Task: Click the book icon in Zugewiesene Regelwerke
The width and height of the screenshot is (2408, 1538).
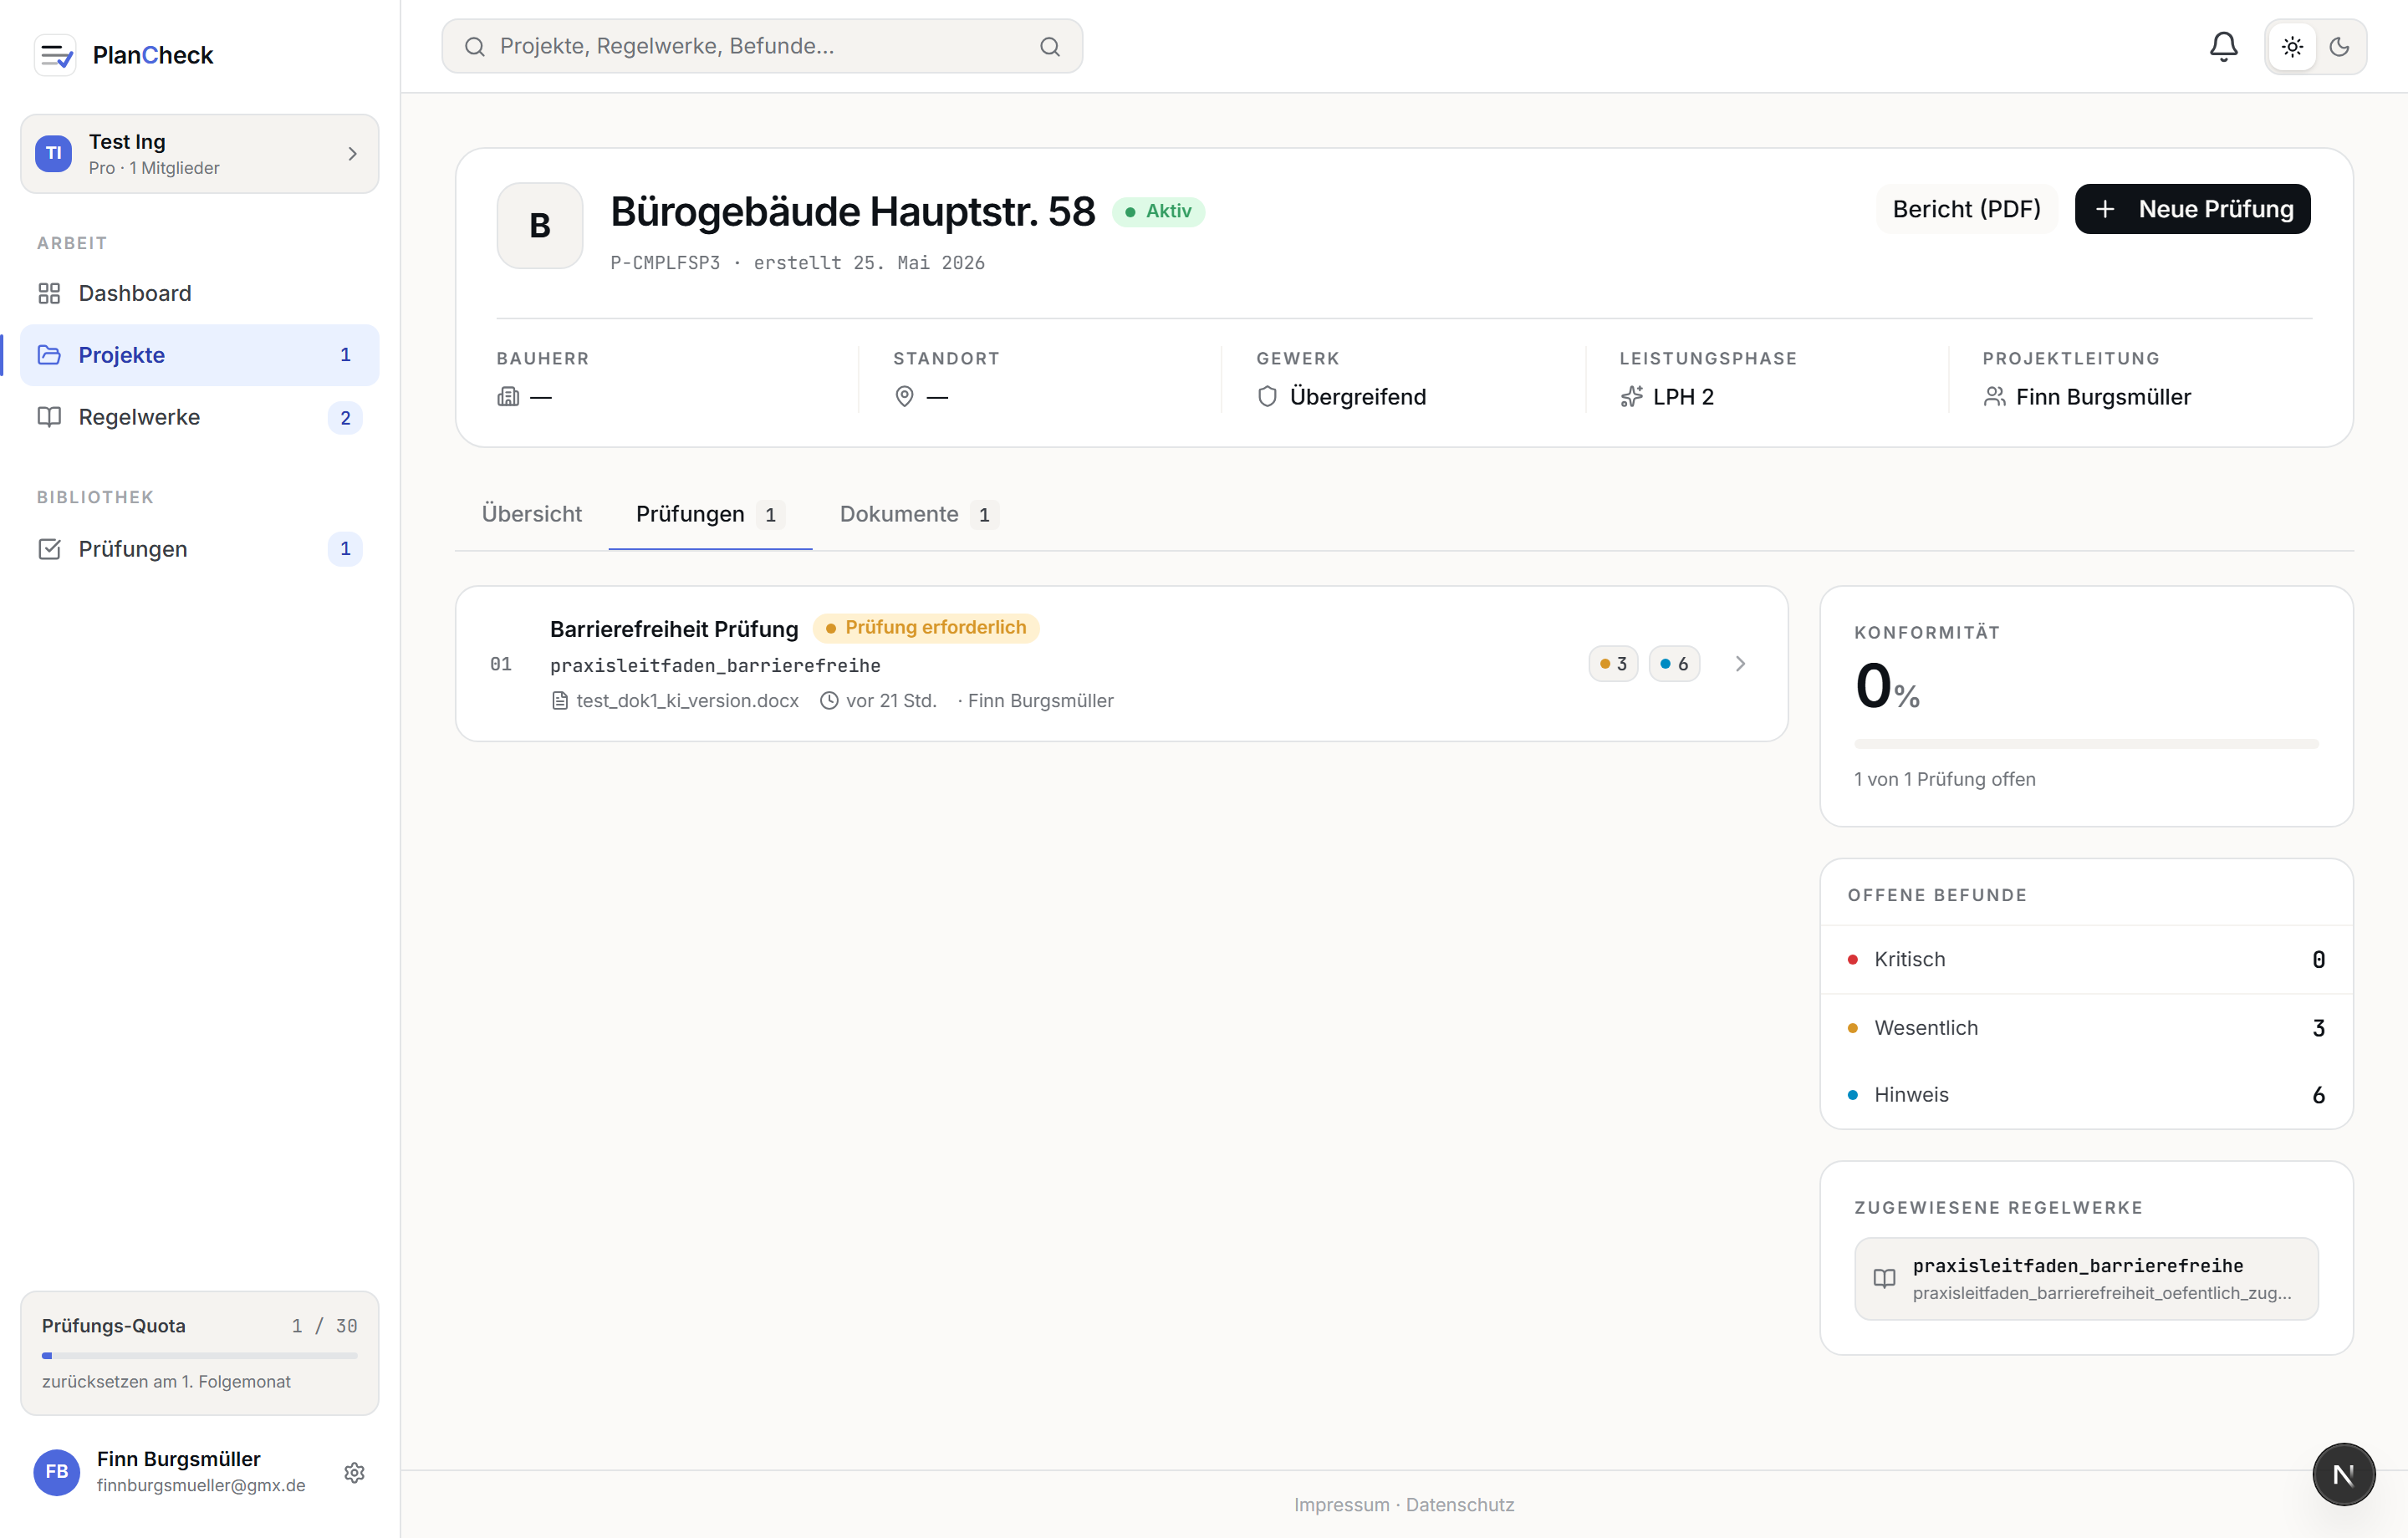Action: 1884,1279
